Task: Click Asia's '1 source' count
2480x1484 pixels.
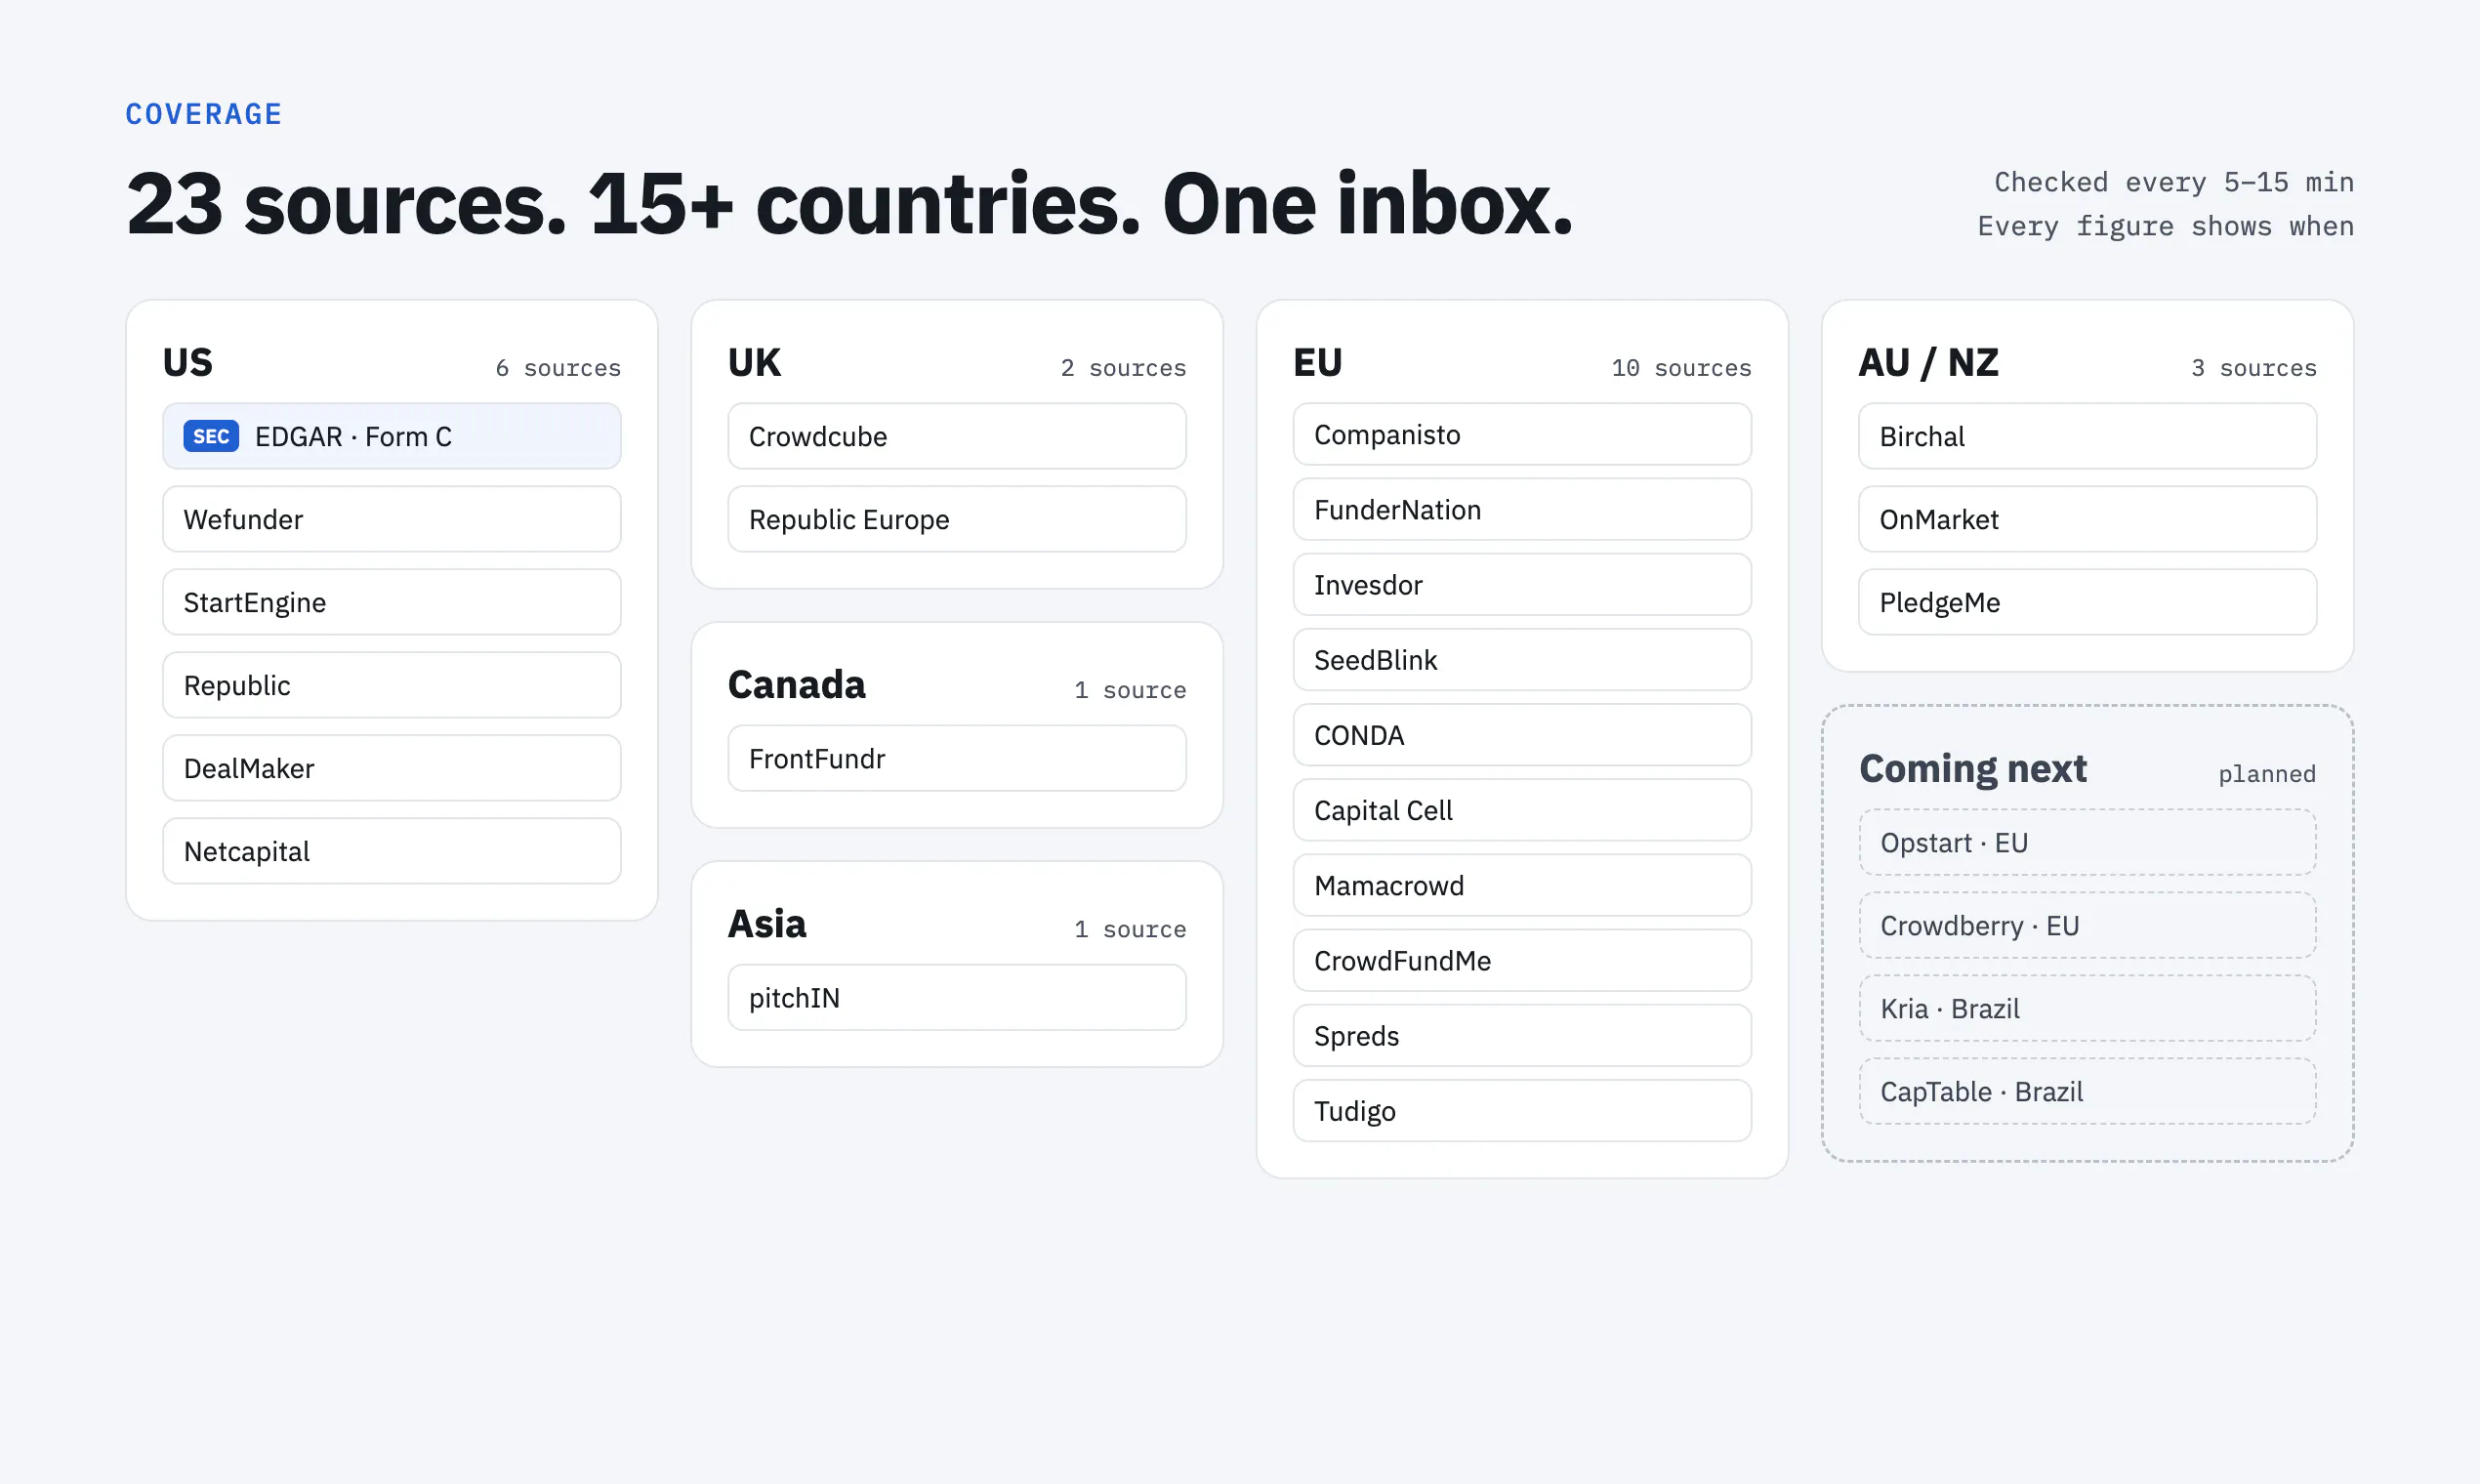Action: (x=1130, y=929)
